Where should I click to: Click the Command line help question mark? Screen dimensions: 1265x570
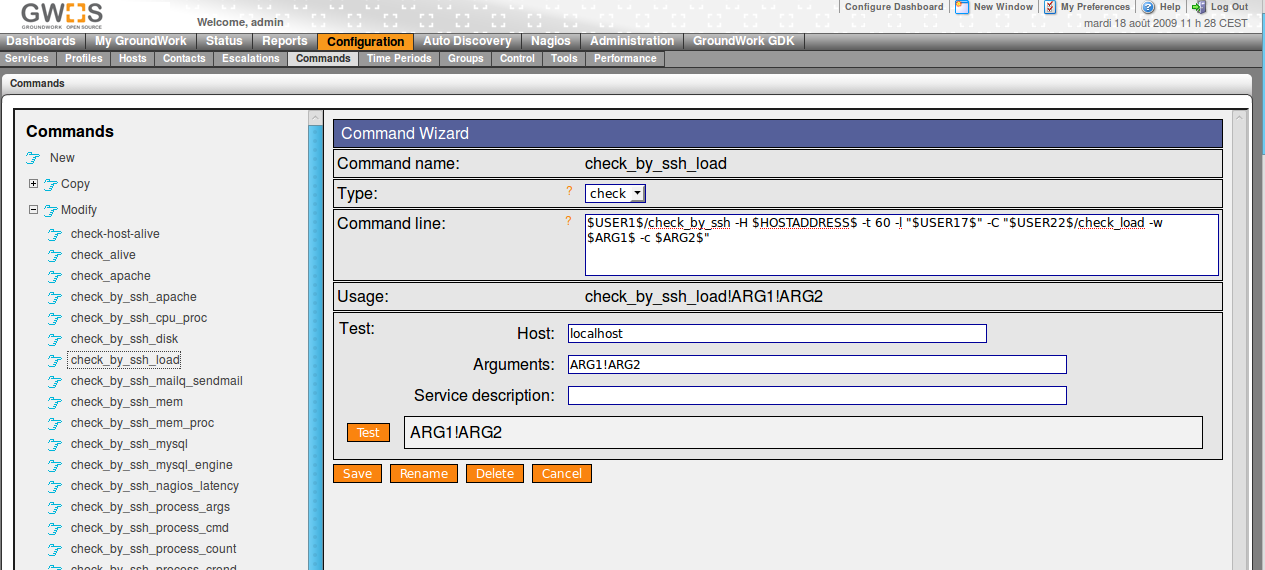point(569,220)
